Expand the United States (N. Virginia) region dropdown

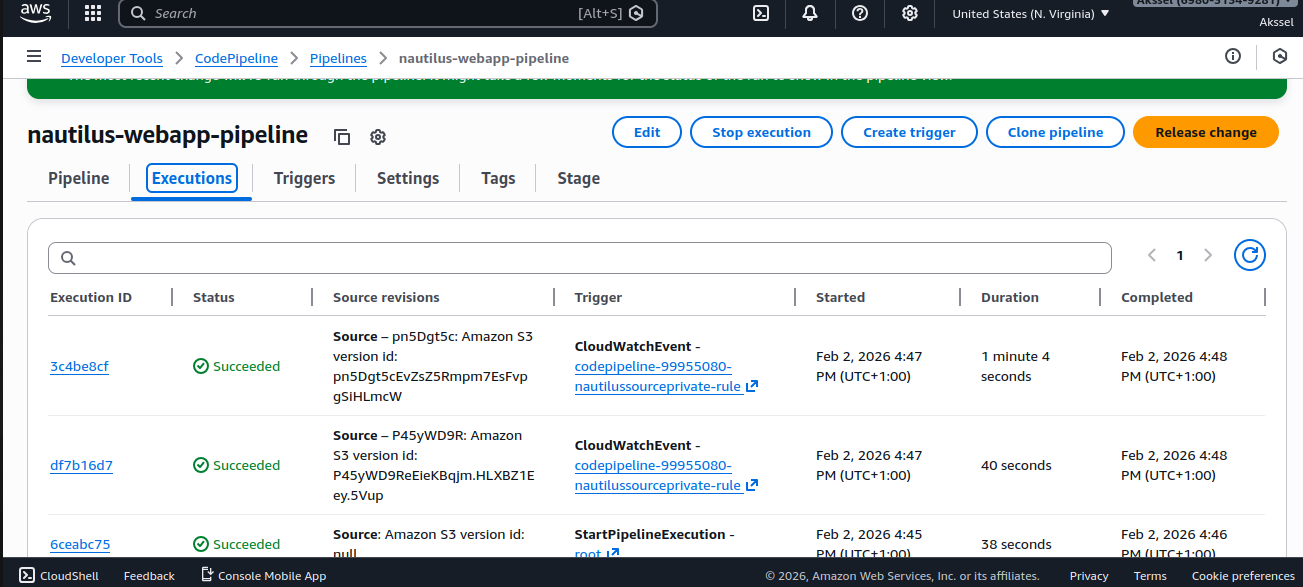click(1030, 14)
